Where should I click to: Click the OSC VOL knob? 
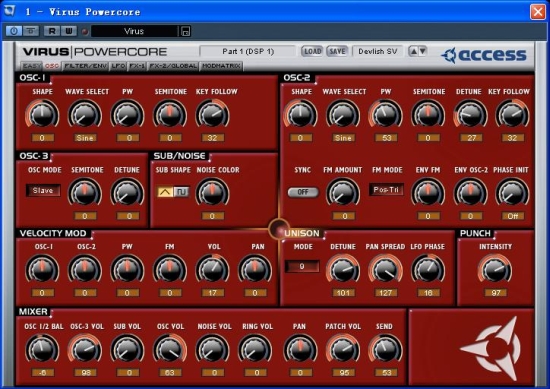click(x=170, y=349)
